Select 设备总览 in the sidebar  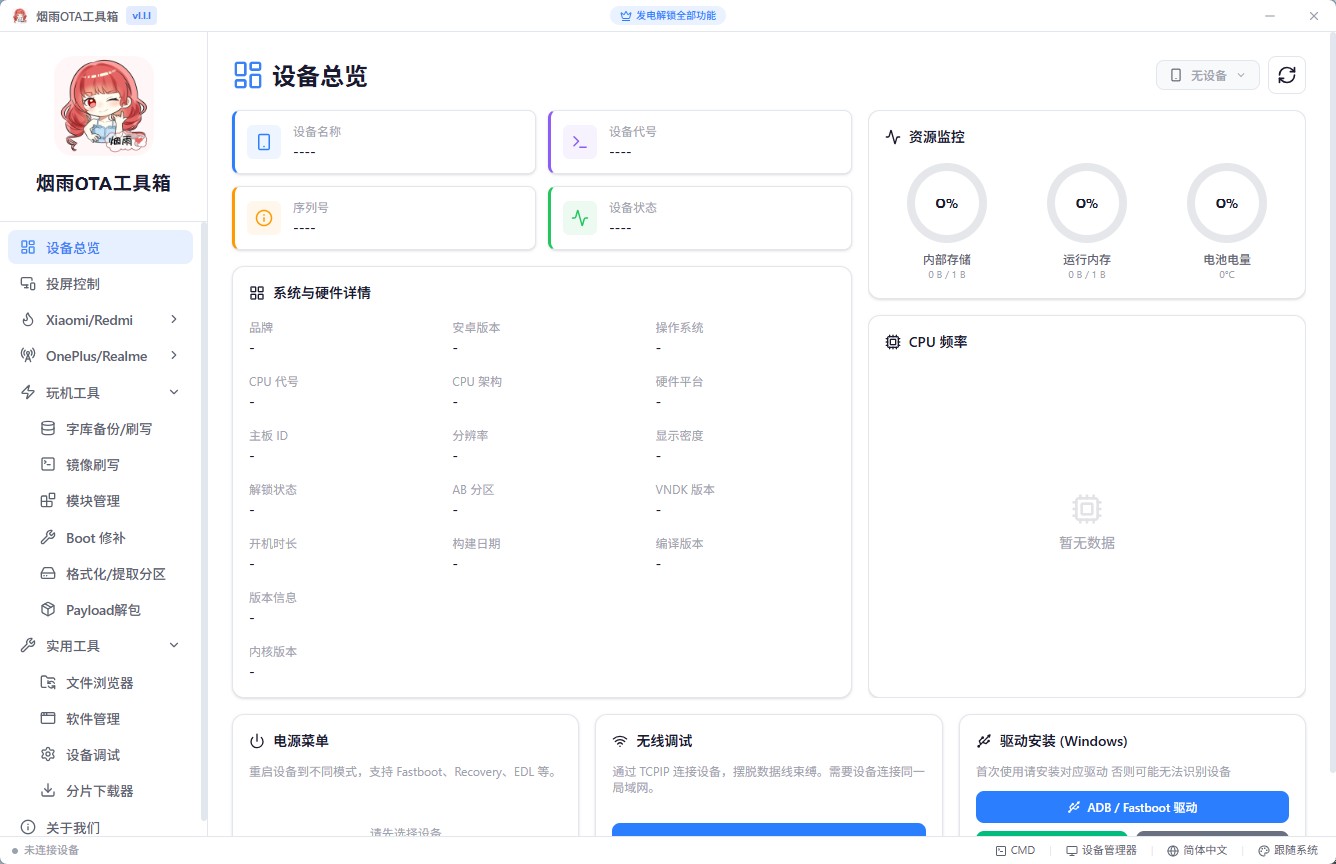(100, 248)
